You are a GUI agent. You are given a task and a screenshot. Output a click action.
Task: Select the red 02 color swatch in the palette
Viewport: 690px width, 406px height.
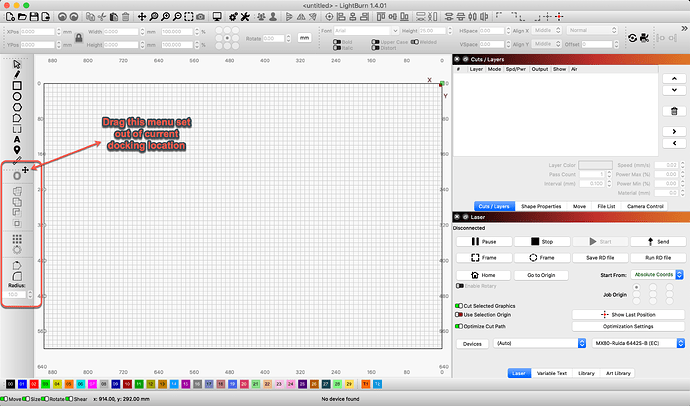[34, 384]
